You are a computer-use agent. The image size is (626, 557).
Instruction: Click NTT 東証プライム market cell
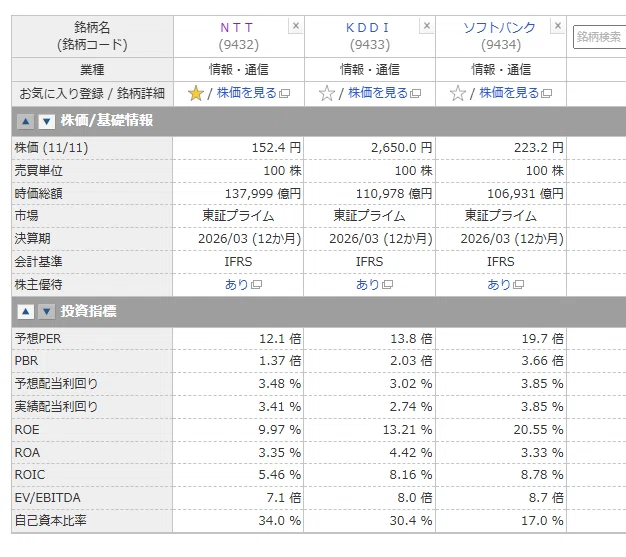point(238,216)
